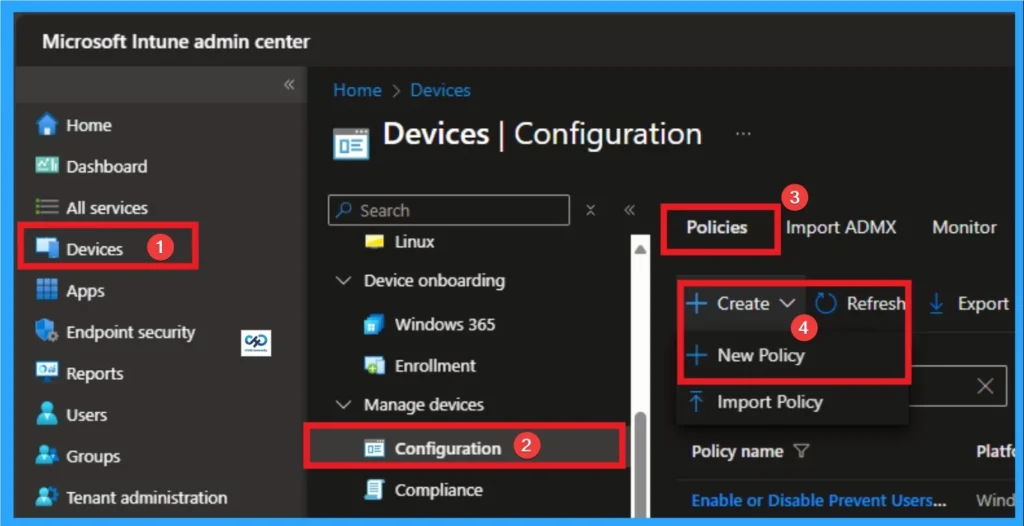Screen dimensions: 1024x526
Task: Go to Home via the breadcrumb
Action: 357,90
